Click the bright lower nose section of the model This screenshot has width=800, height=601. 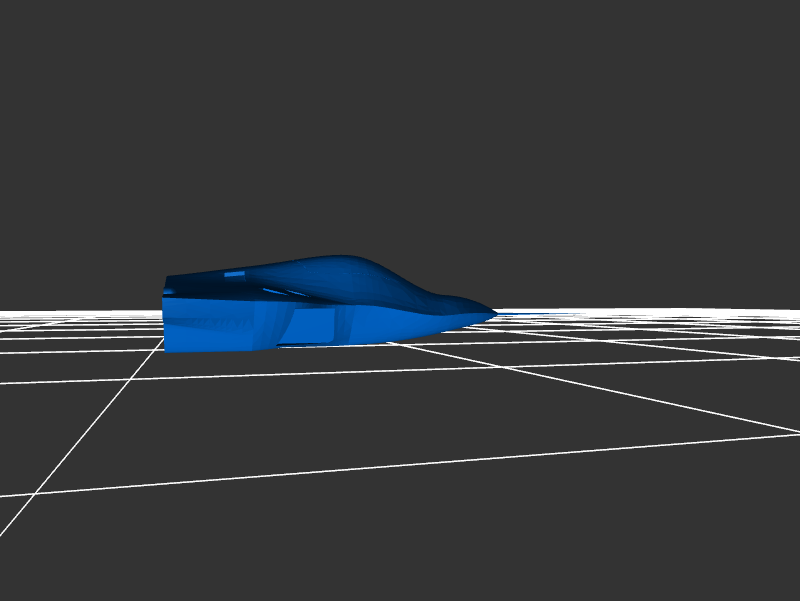coord(440,320)
